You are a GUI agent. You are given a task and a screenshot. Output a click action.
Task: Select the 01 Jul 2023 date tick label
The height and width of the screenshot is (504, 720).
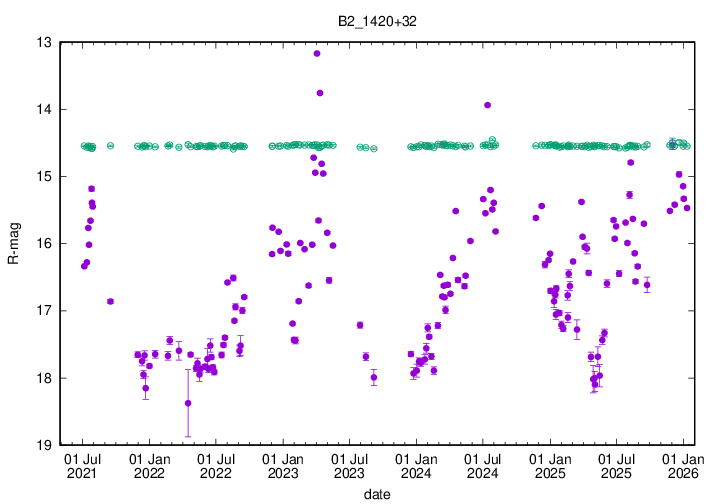click(349, 465)
